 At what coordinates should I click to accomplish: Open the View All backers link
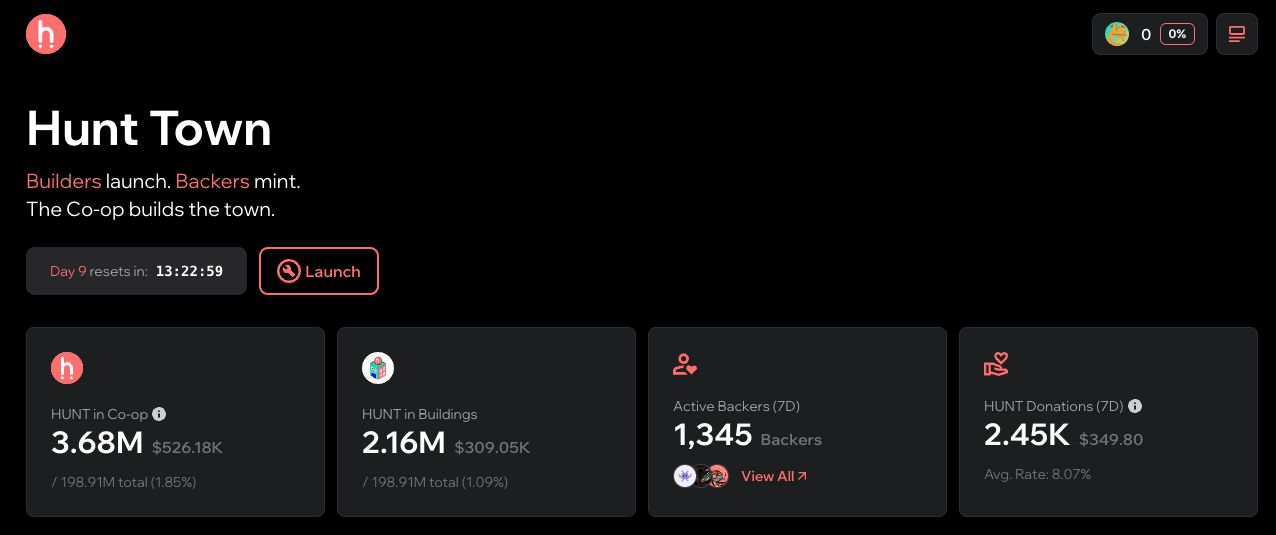(774, 476)
